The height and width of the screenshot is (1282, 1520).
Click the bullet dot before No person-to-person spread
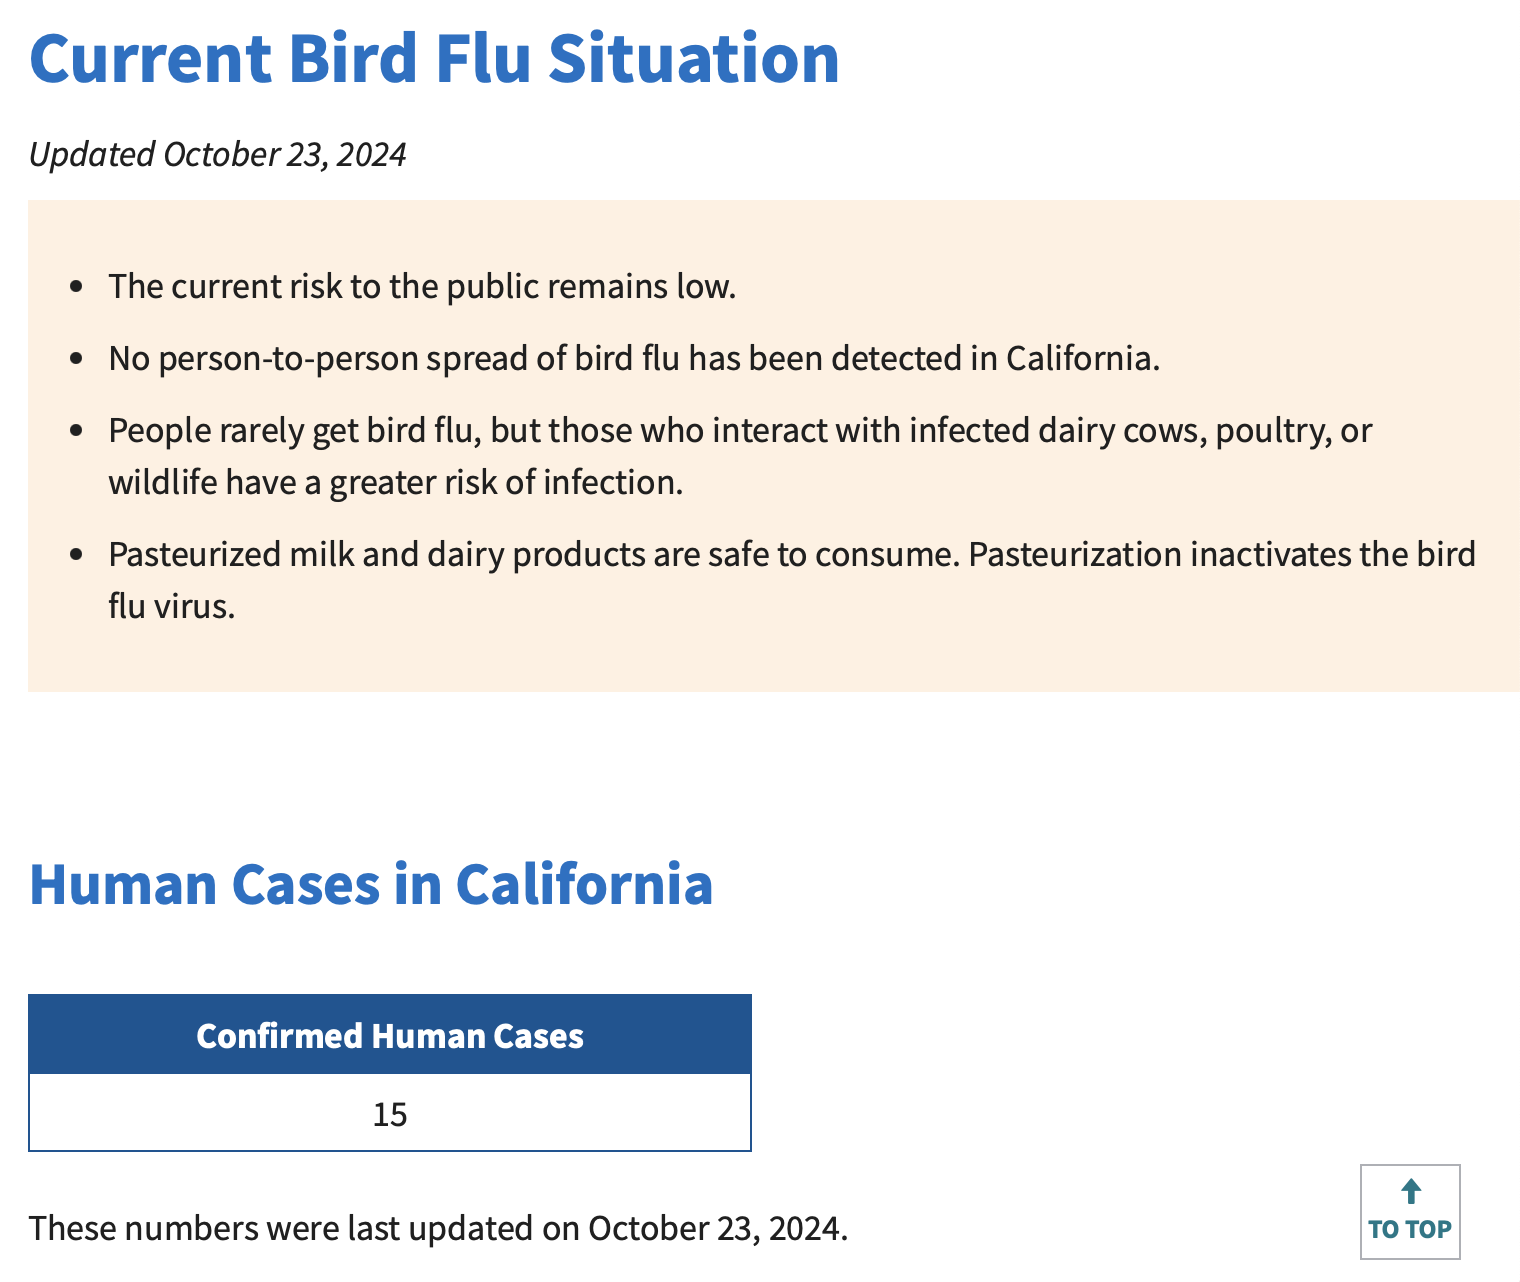pyautogui.click(x=77, y=359)
